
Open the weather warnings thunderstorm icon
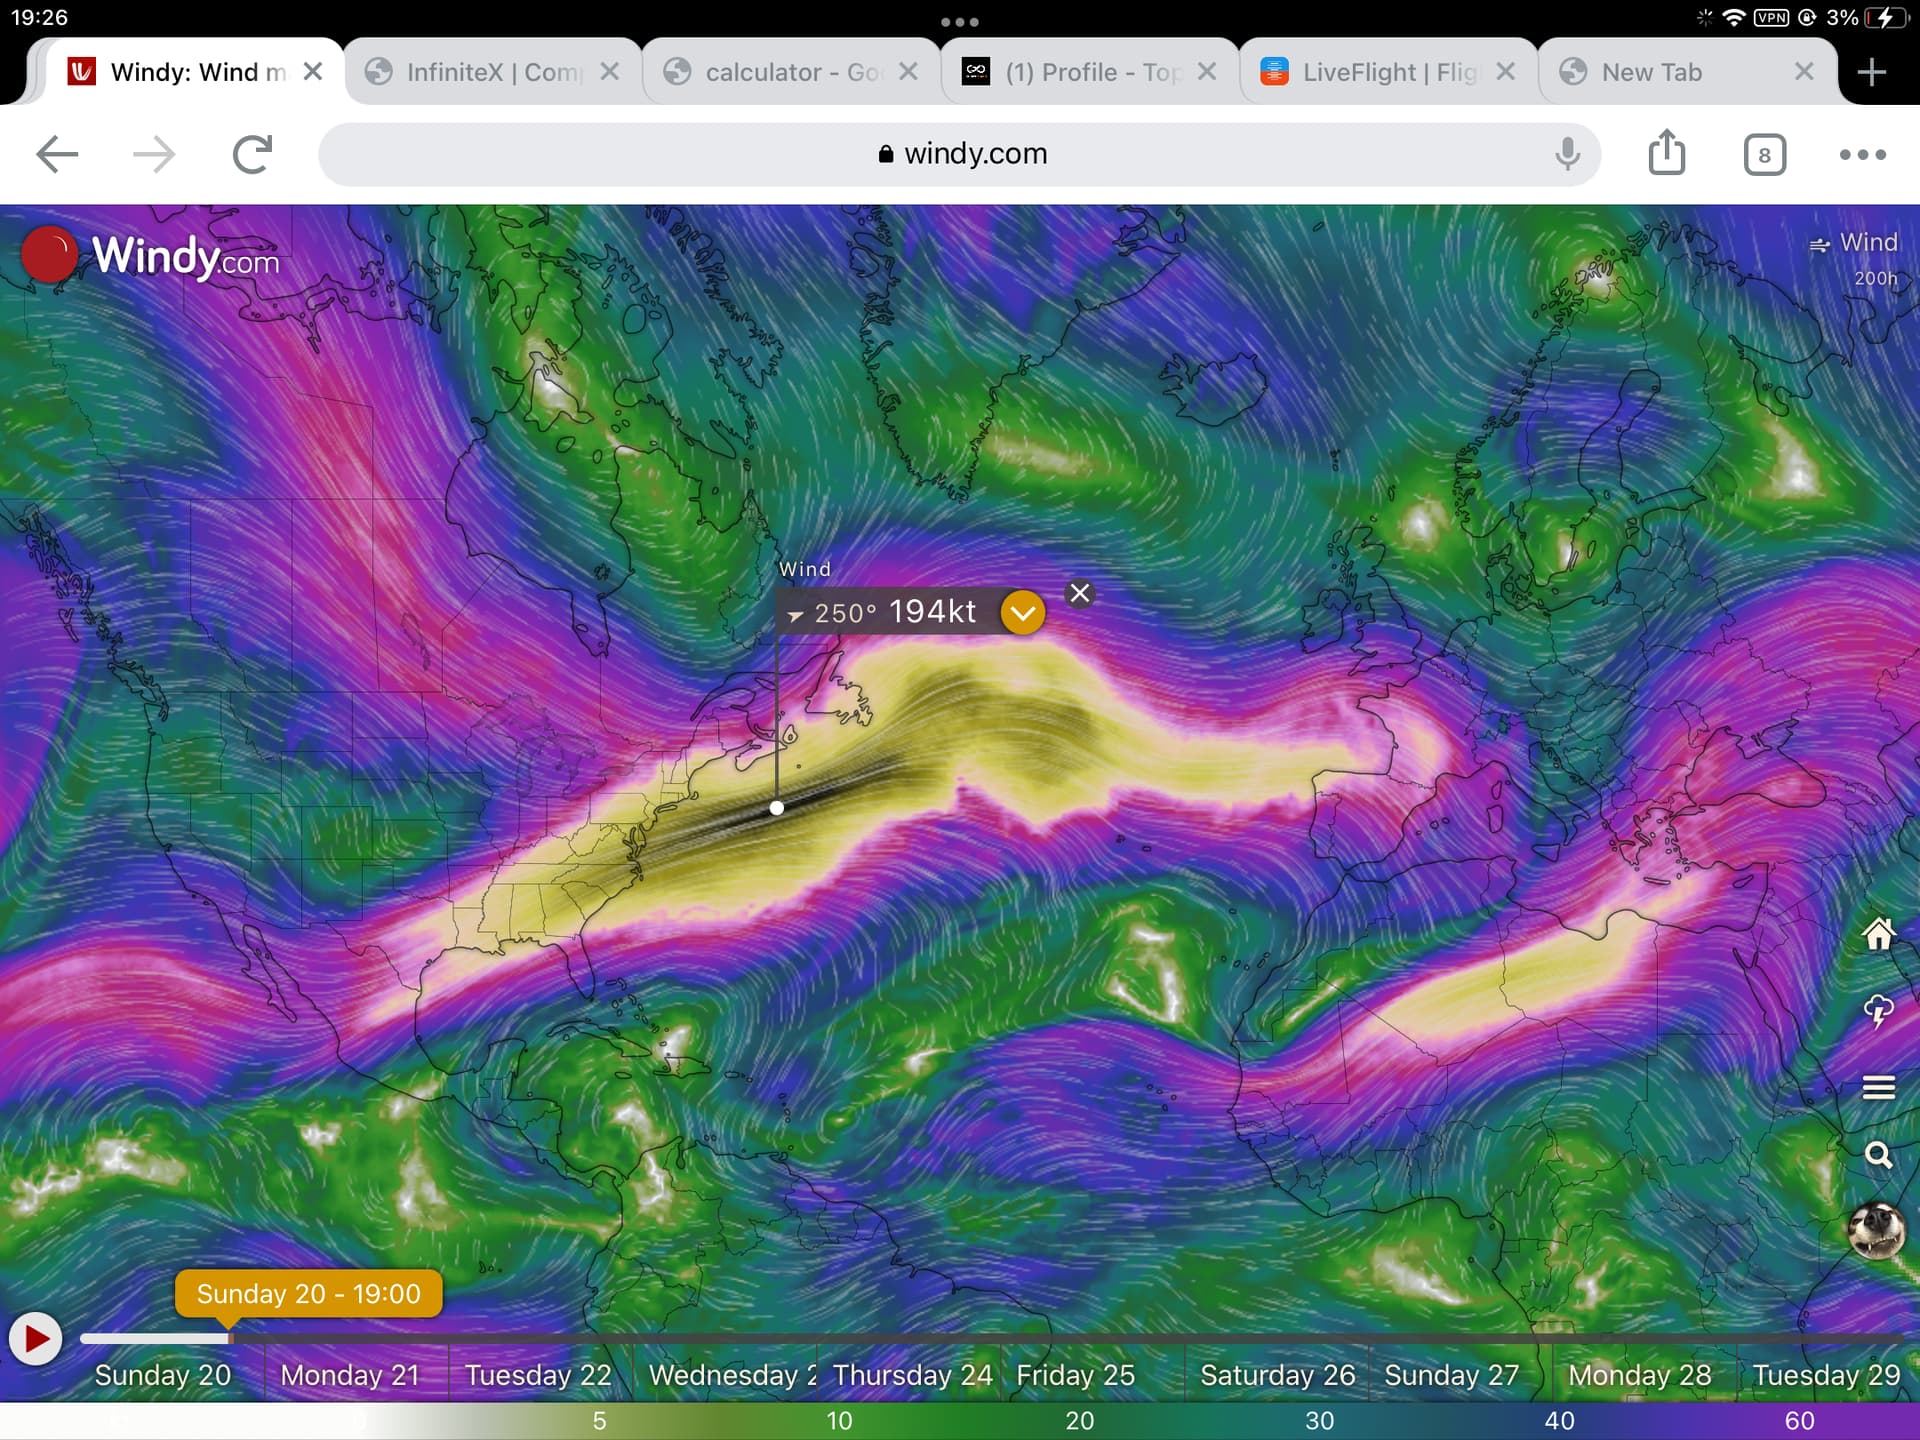(1878, 1011)
